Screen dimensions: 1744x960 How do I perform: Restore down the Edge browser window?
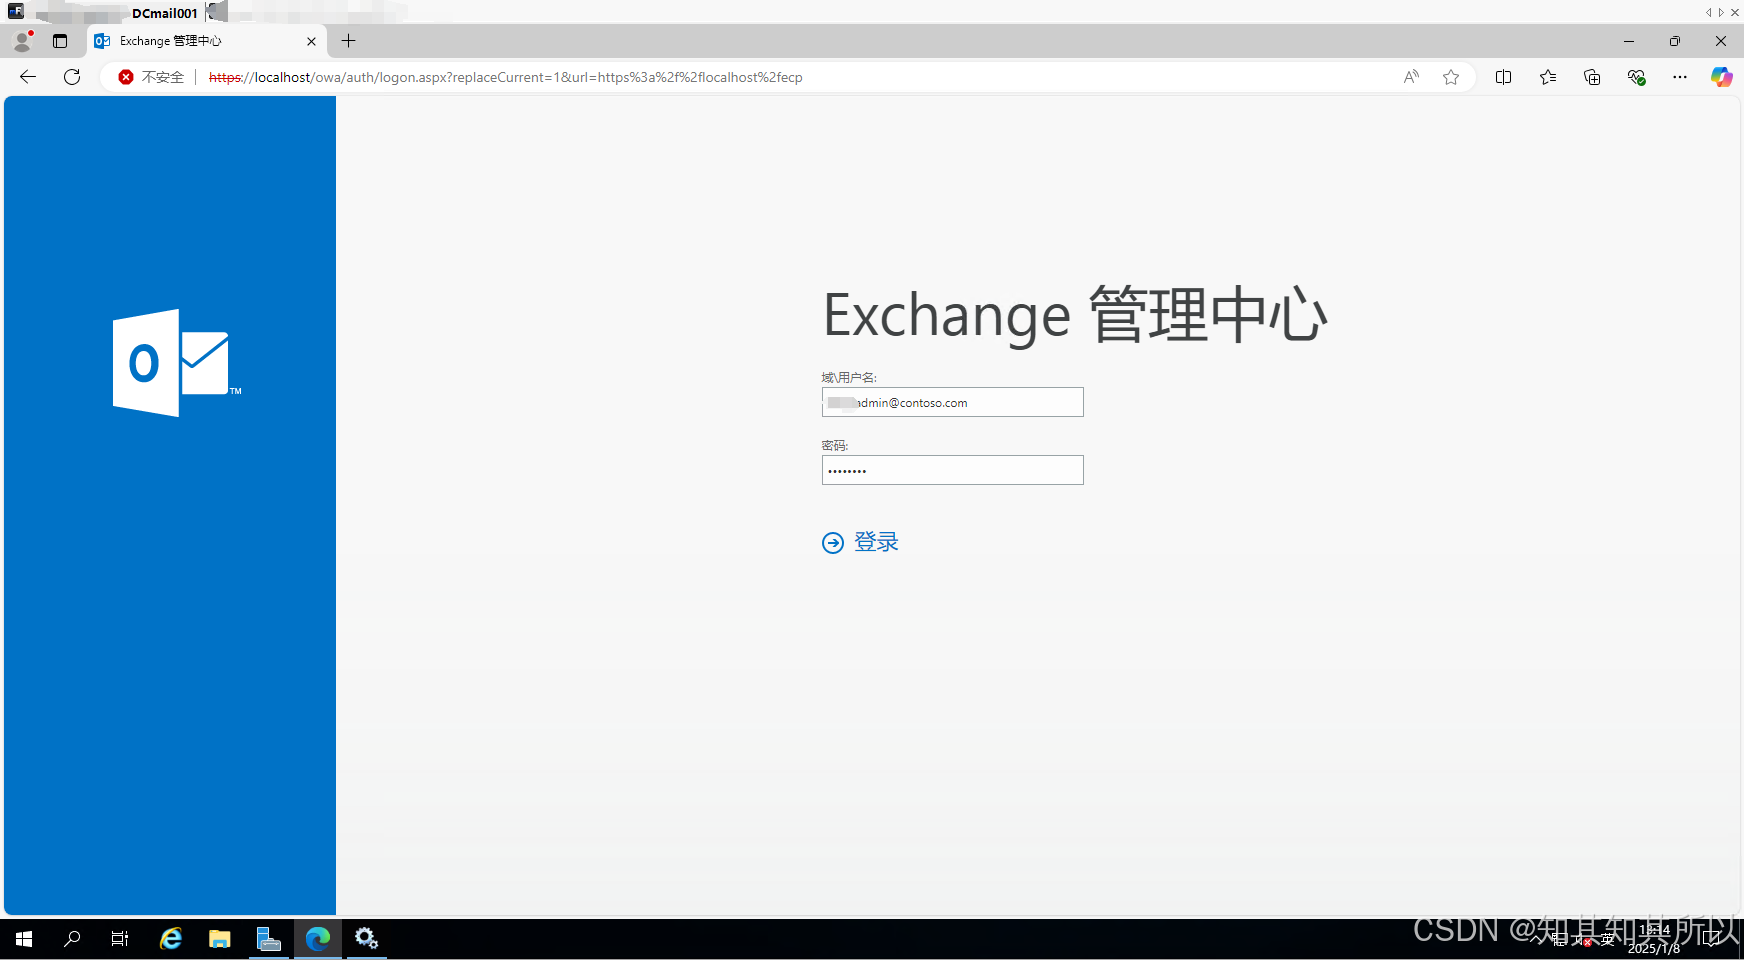pos(1675,41)
